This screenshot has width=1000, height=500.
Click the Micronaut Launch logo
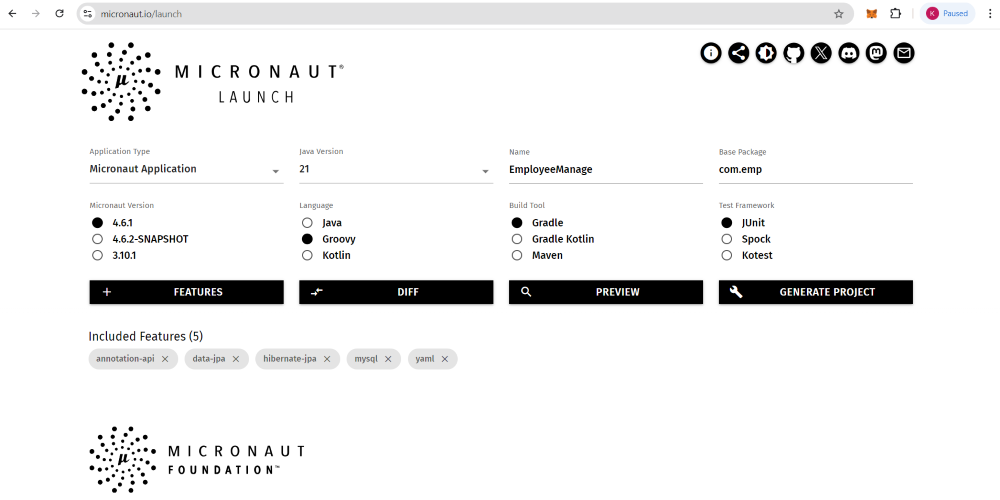213,82
